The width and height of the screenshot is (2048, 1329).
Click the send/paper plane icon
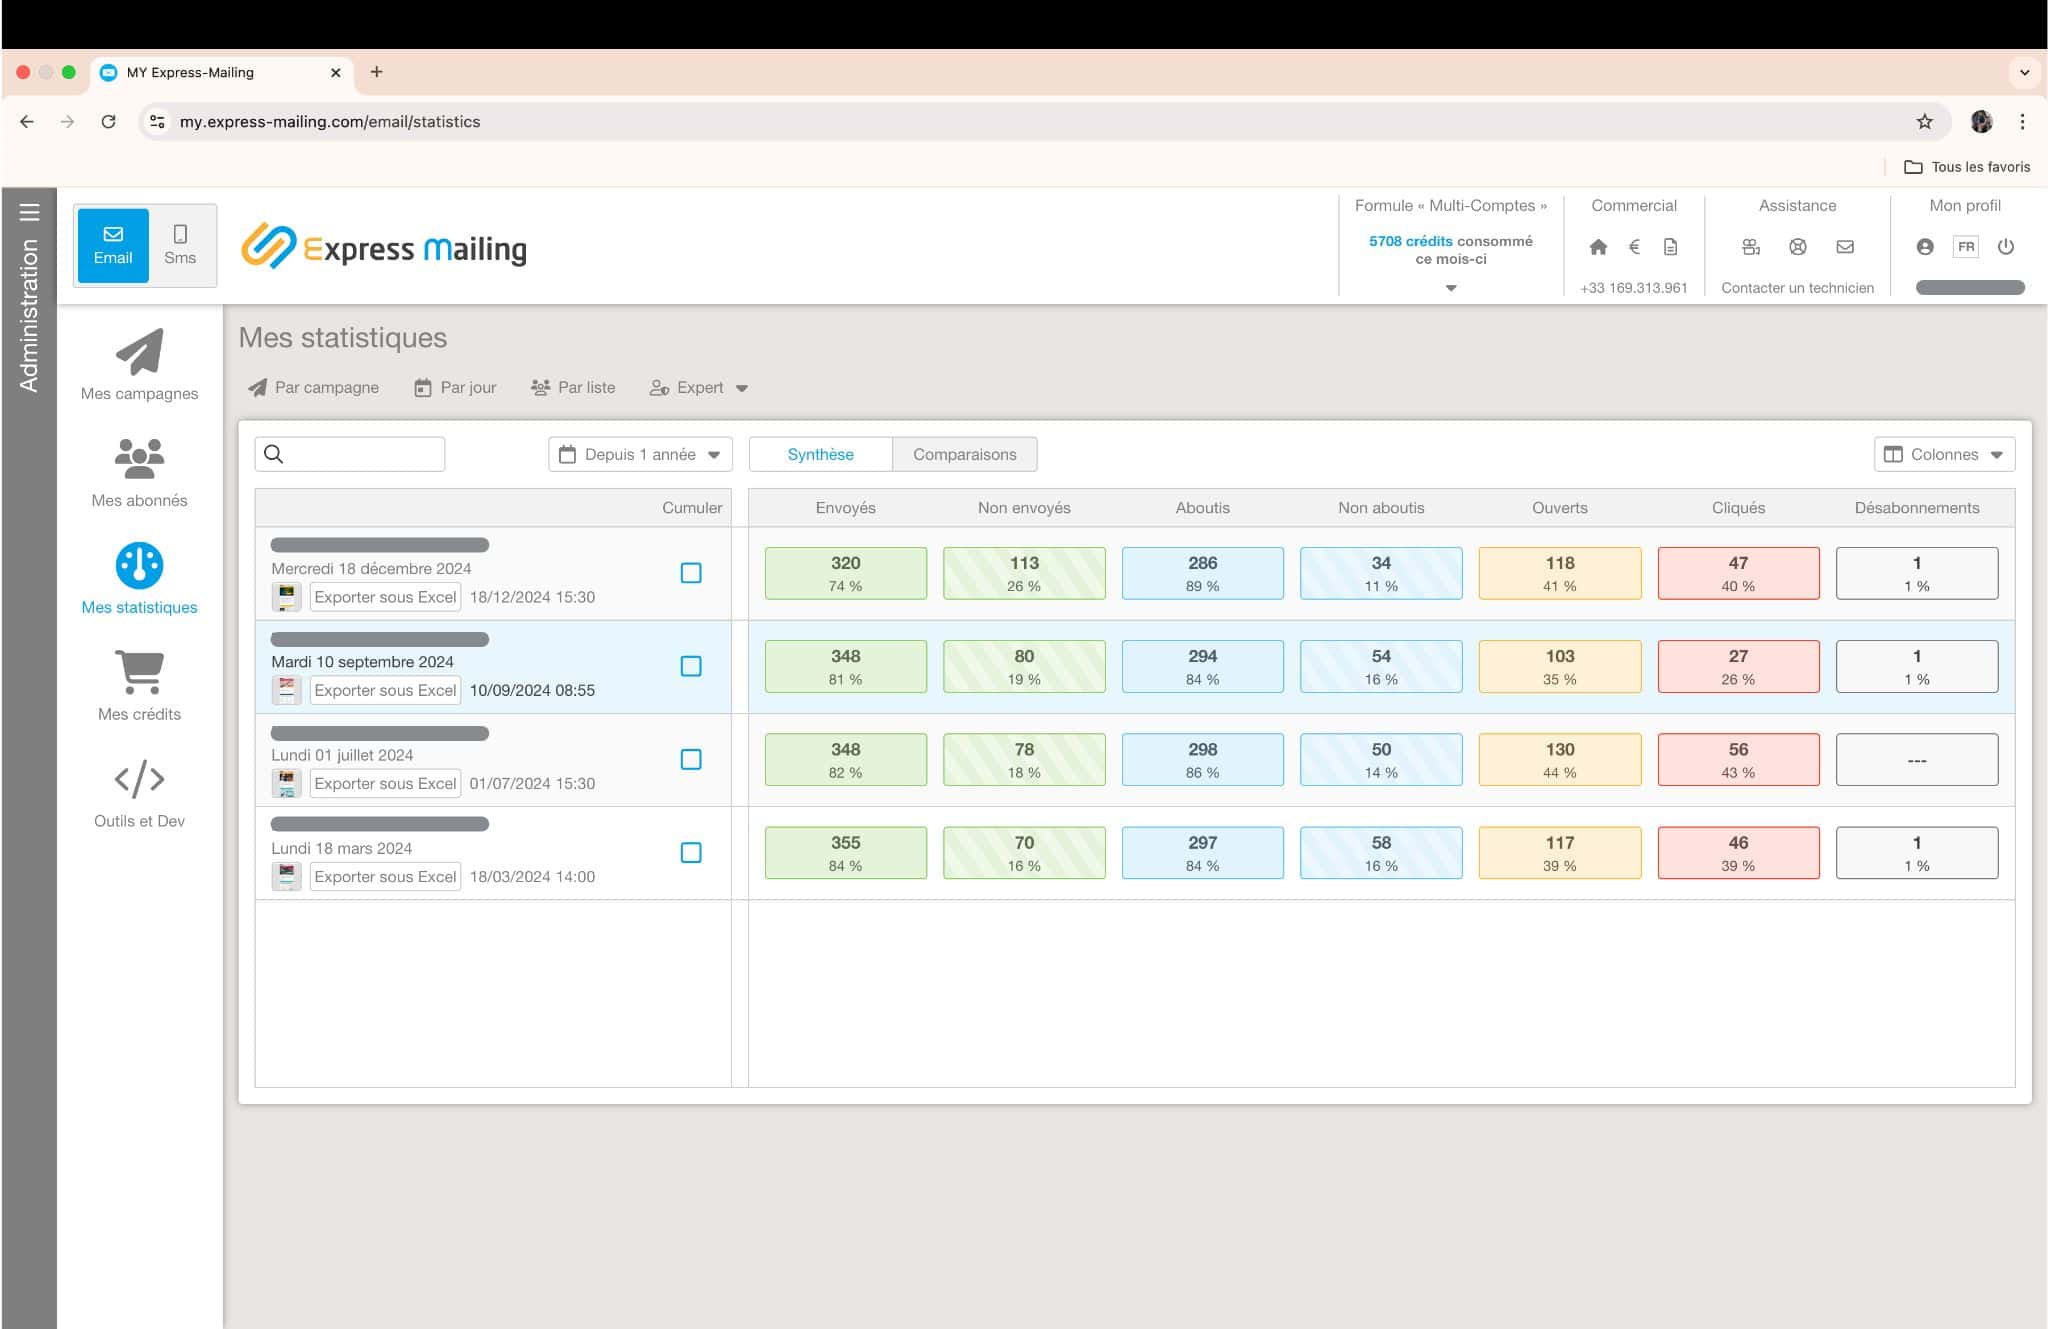tap(139, 352)
